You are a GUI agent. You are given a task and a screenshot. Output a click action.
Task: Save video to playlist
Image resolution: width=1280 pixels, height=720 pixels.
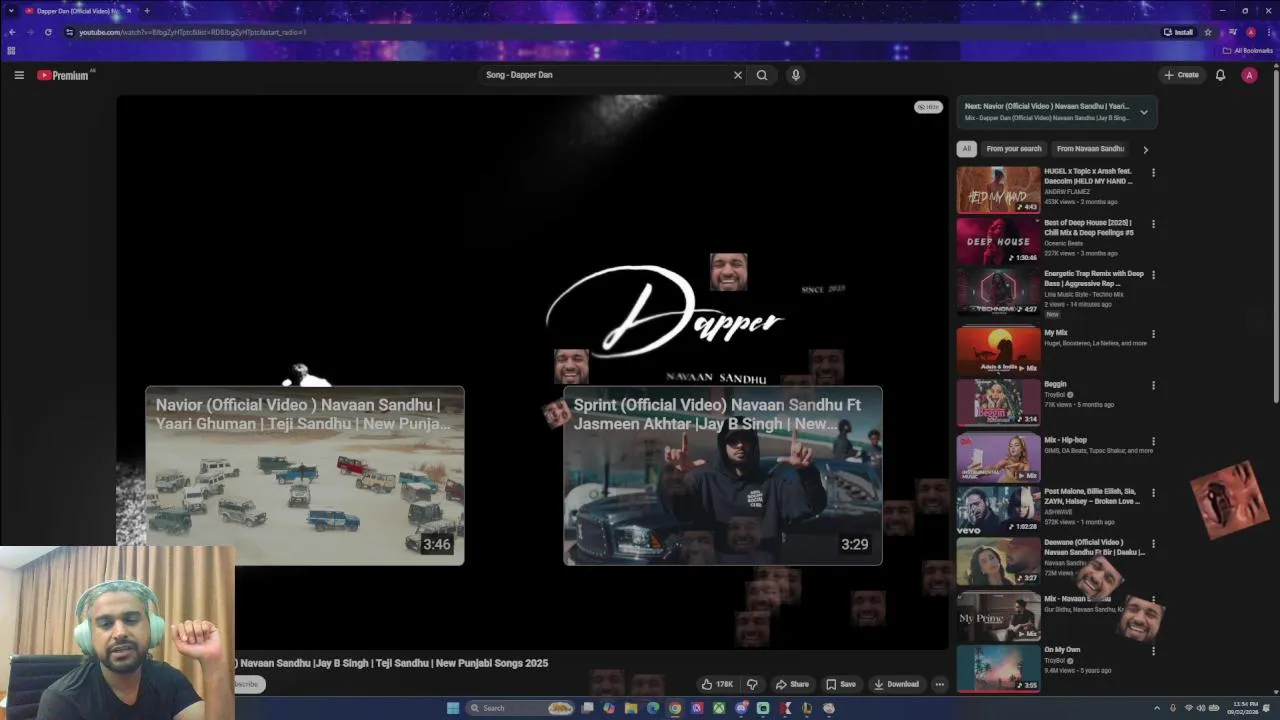pos(841,684)
